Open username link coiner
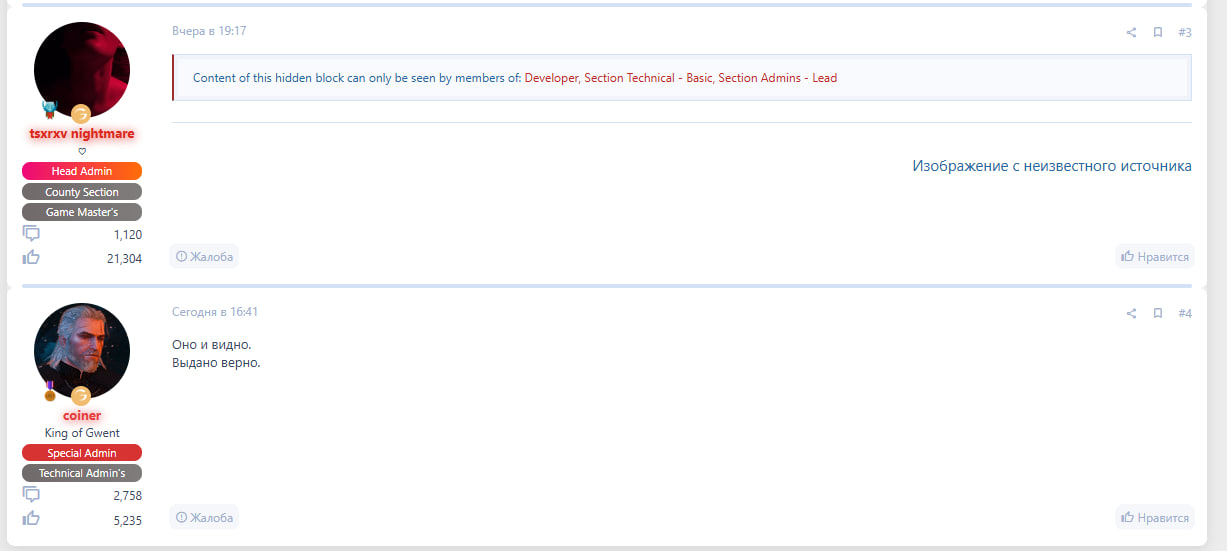The image size is (1227, 551). 82,415
